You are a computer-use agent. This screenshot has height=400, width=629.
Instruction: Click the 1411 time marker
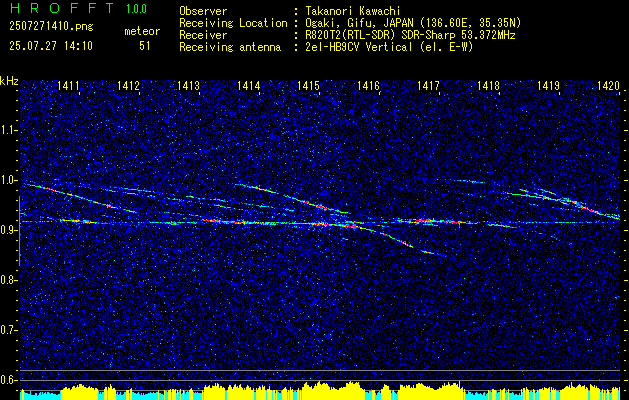[x=69, y=86]
